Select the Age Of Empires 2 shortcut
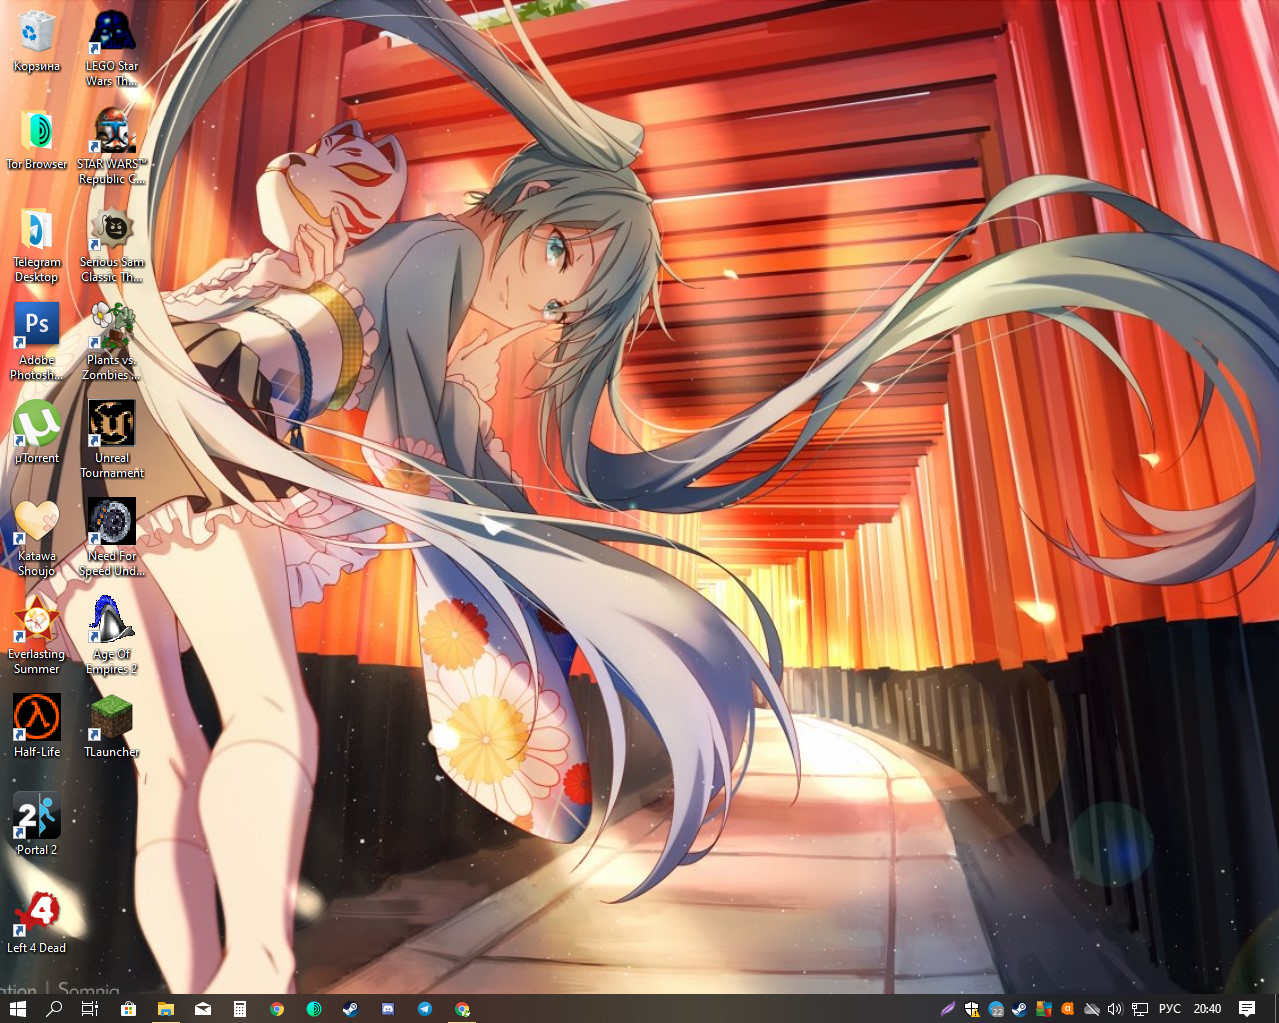Screen dimensions: 1279x1023 pyautogui.click(x=112, y=636)
